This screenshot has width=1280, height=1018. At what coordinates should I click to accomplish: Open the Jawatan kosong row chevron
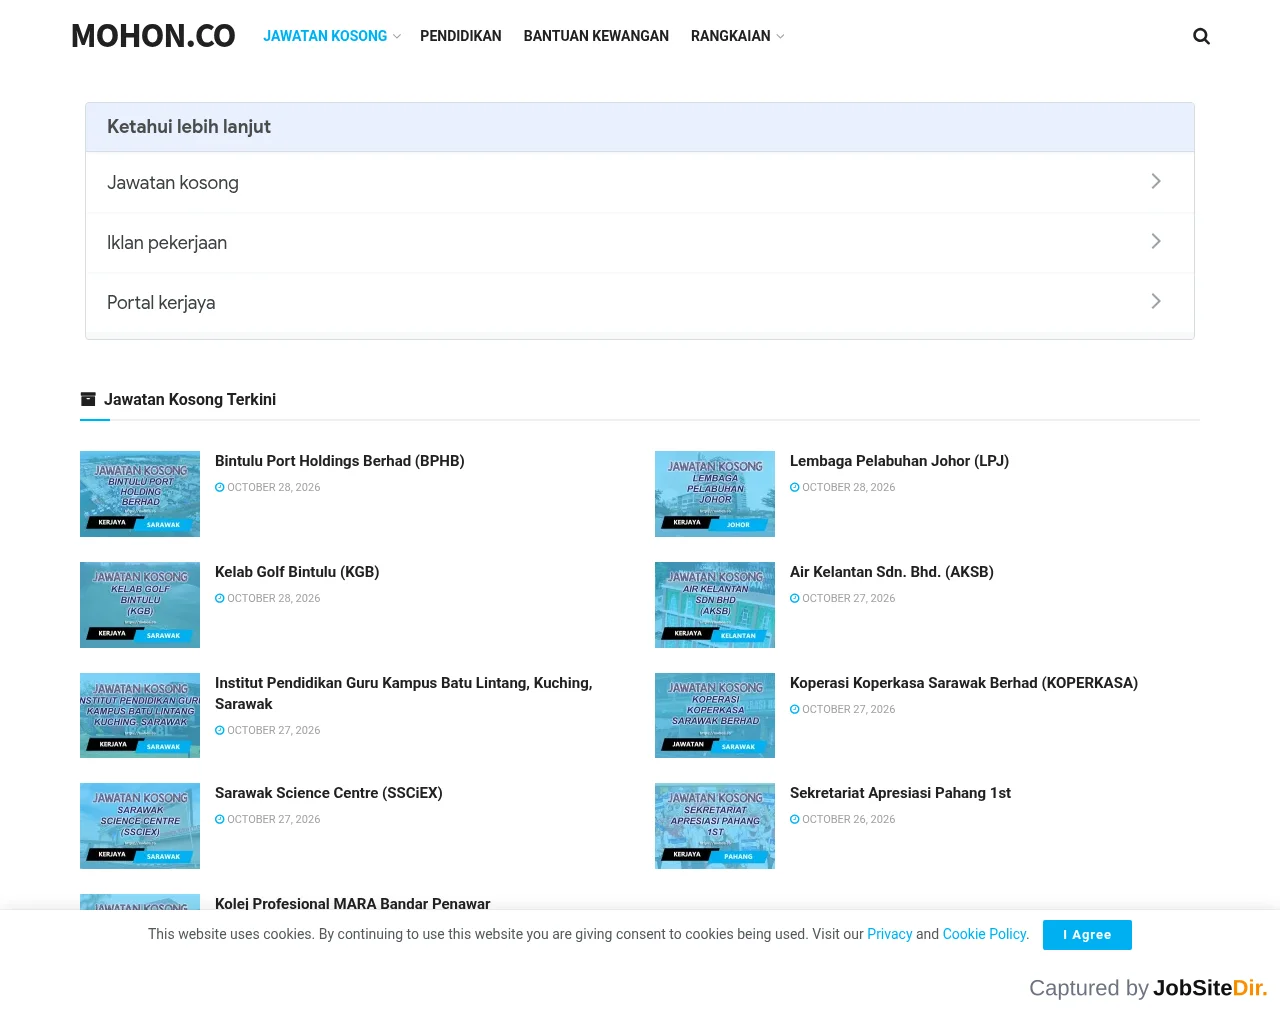[1156, 181]
